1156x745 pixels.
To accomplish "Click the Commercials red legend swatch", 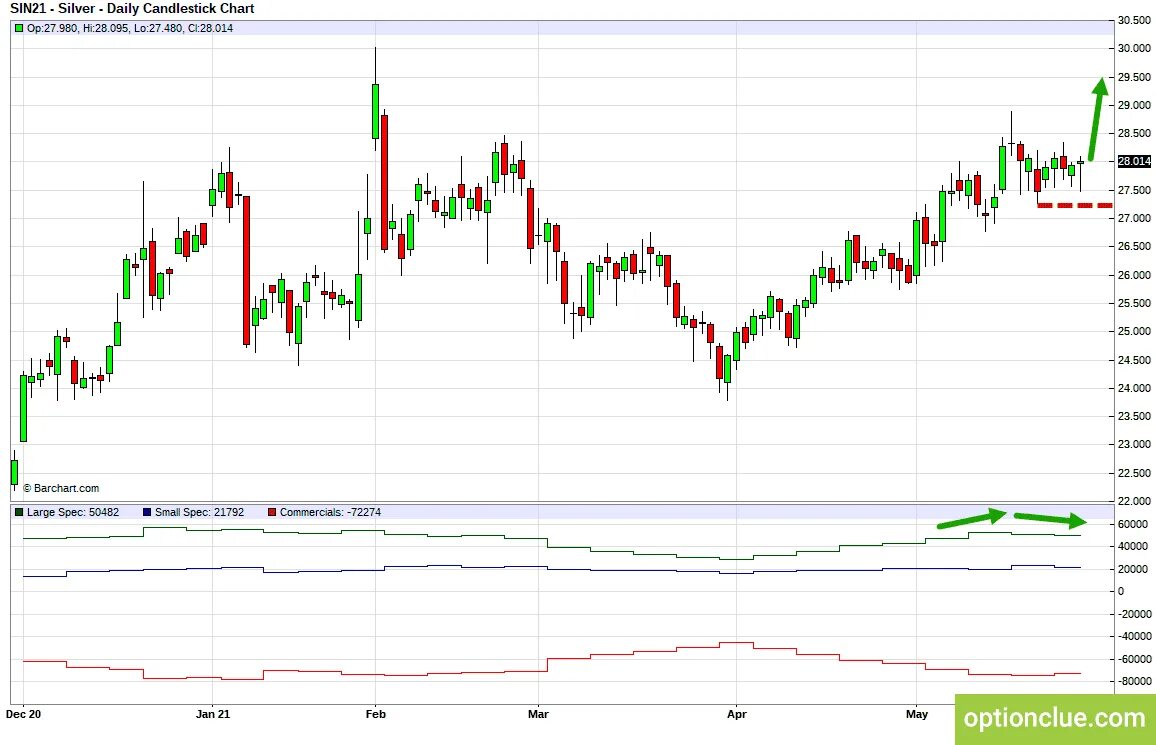I will 272,512.
